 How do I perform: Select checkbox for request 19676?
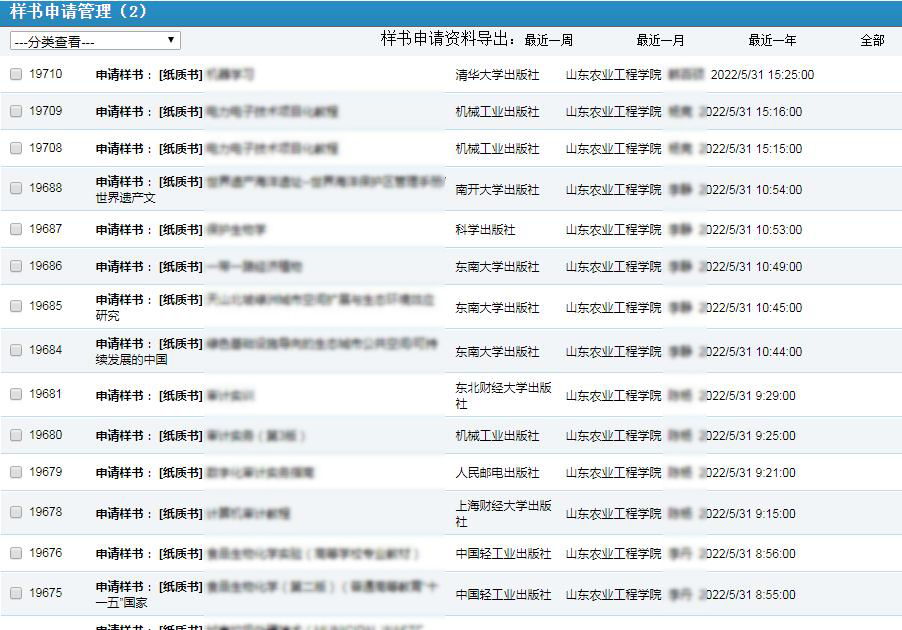pos(16,553)
